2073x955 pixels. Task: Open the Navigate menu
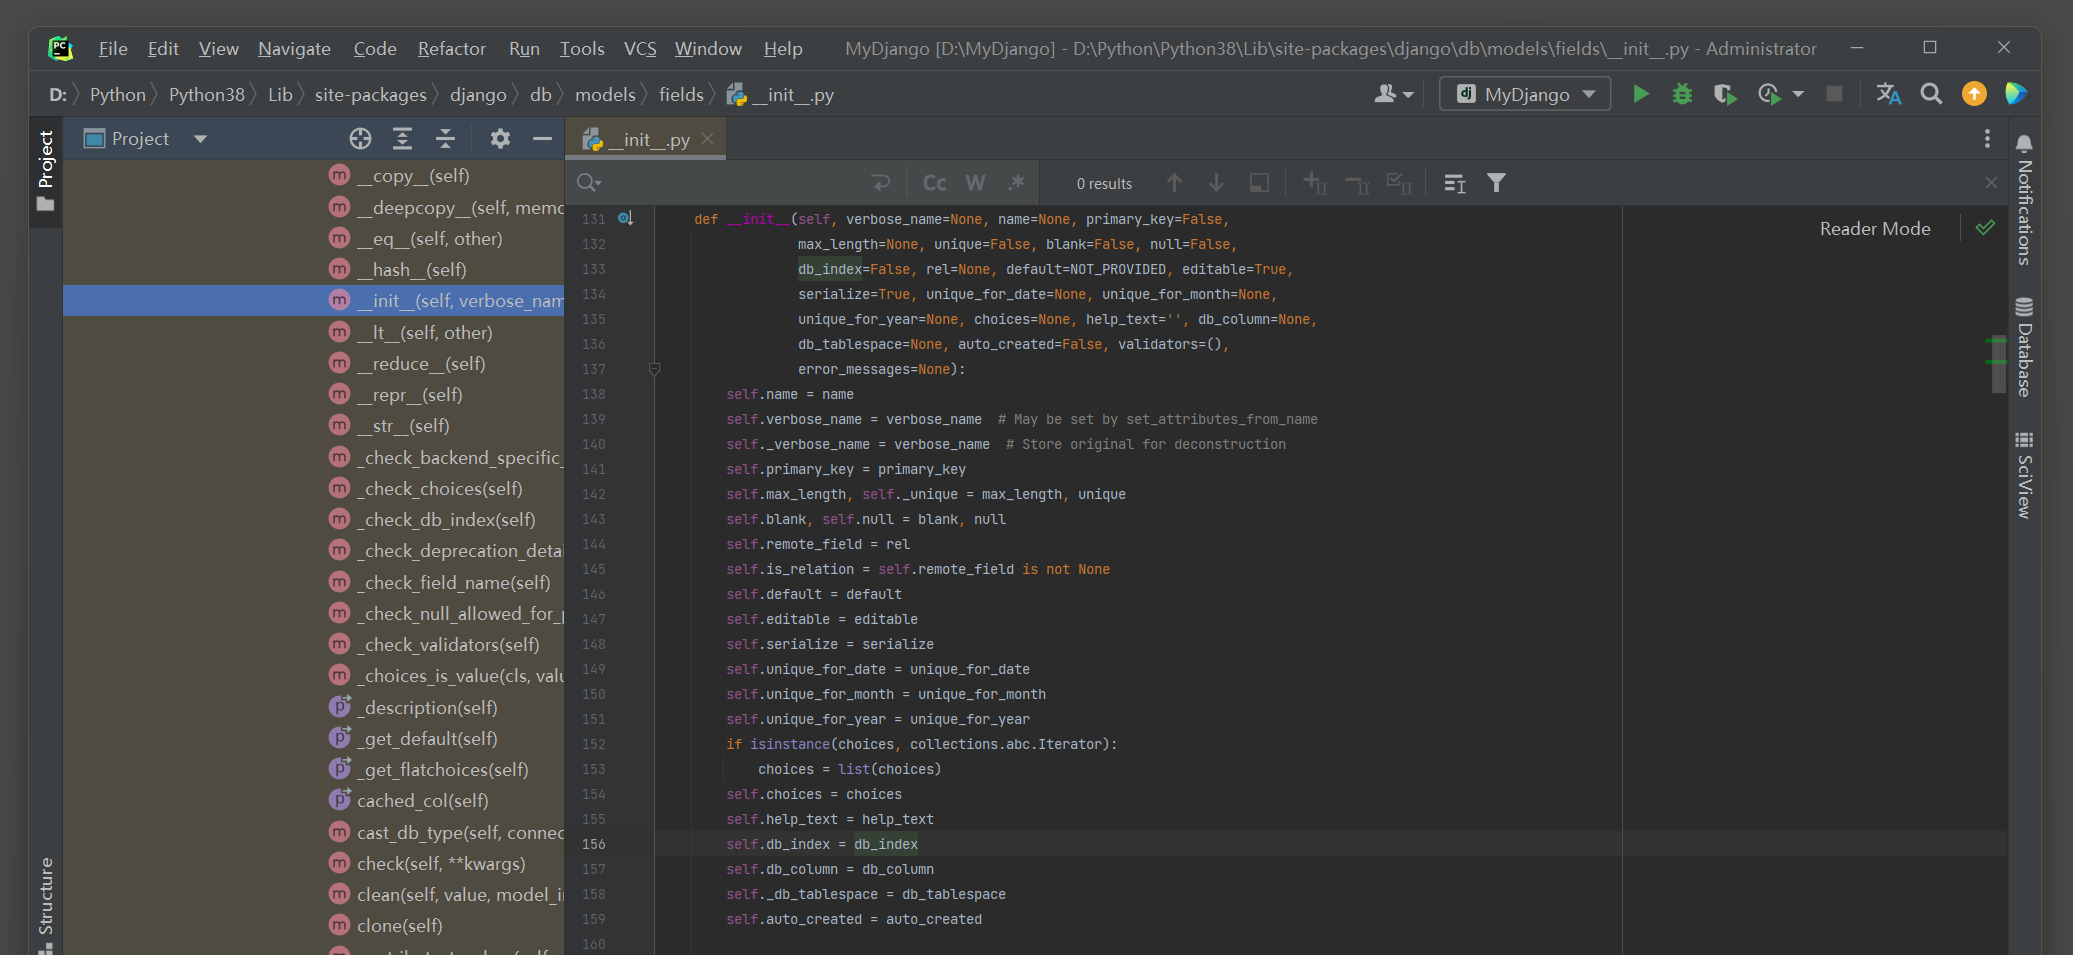(294, 49)
